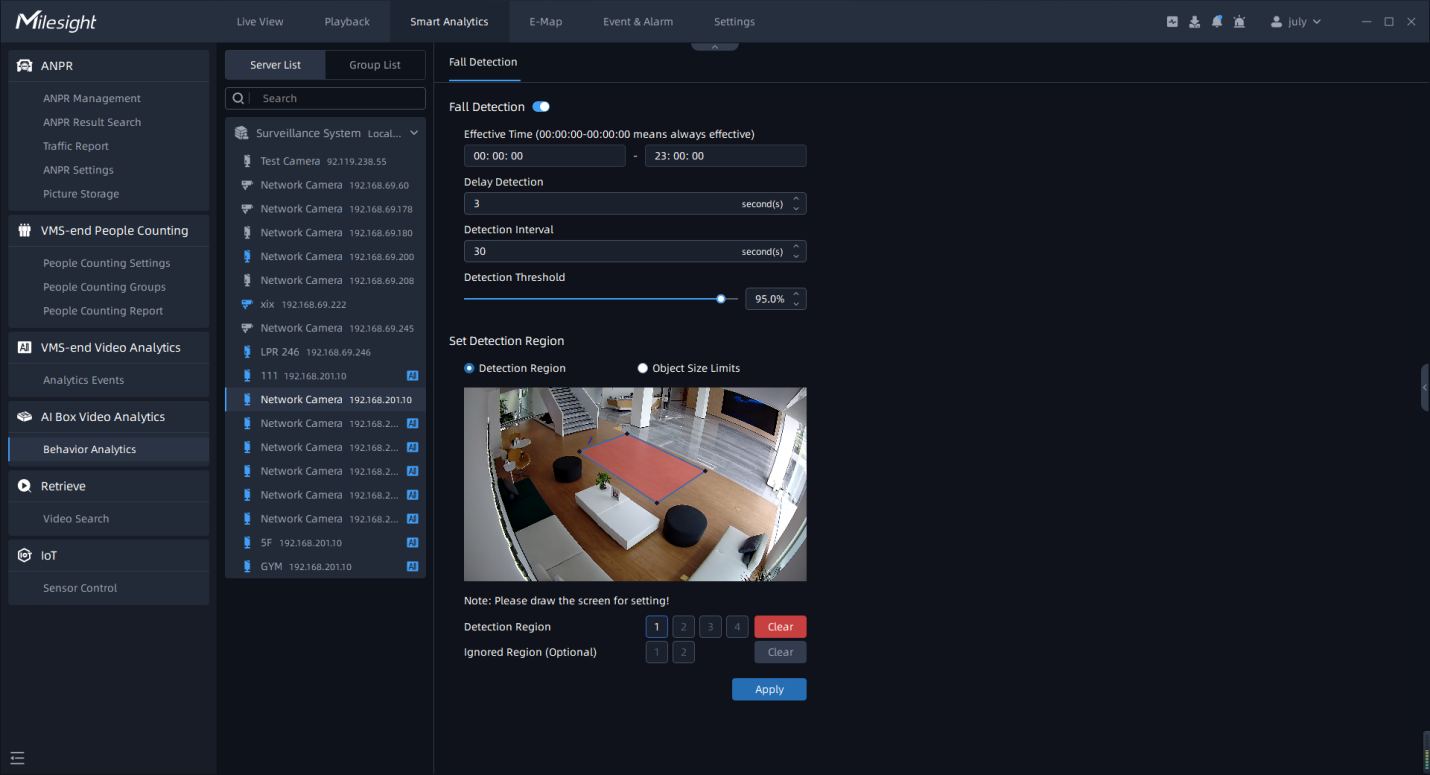Click the Detection Threshold slider handle
The image size is (1430, 775).
point(721,298)
